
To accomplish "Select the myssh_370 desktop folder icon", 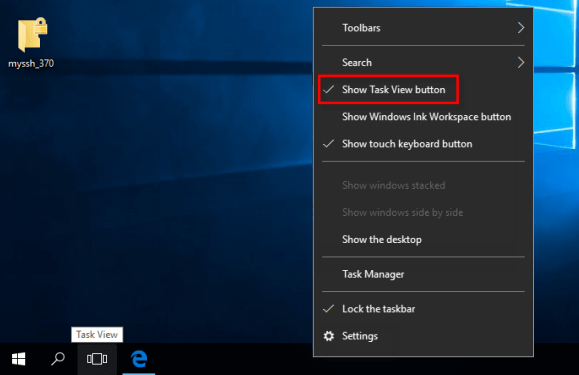I will [x=32, y=35].
